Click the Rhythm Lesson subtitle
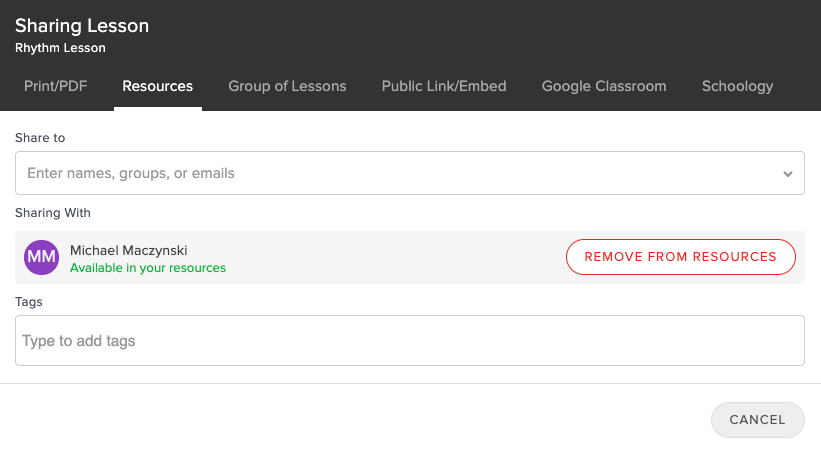 (x=60, y=48)
